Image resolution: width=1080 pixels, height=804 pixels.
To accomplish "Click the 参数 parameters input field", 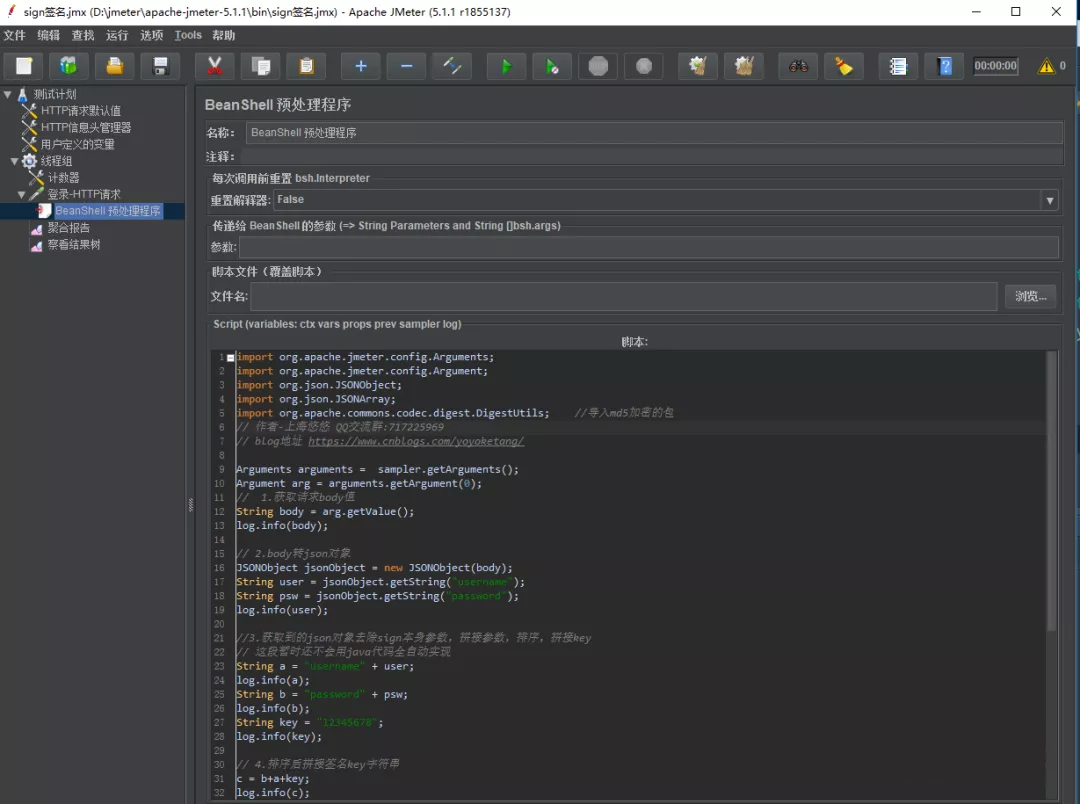I will (x=649, y=247).
